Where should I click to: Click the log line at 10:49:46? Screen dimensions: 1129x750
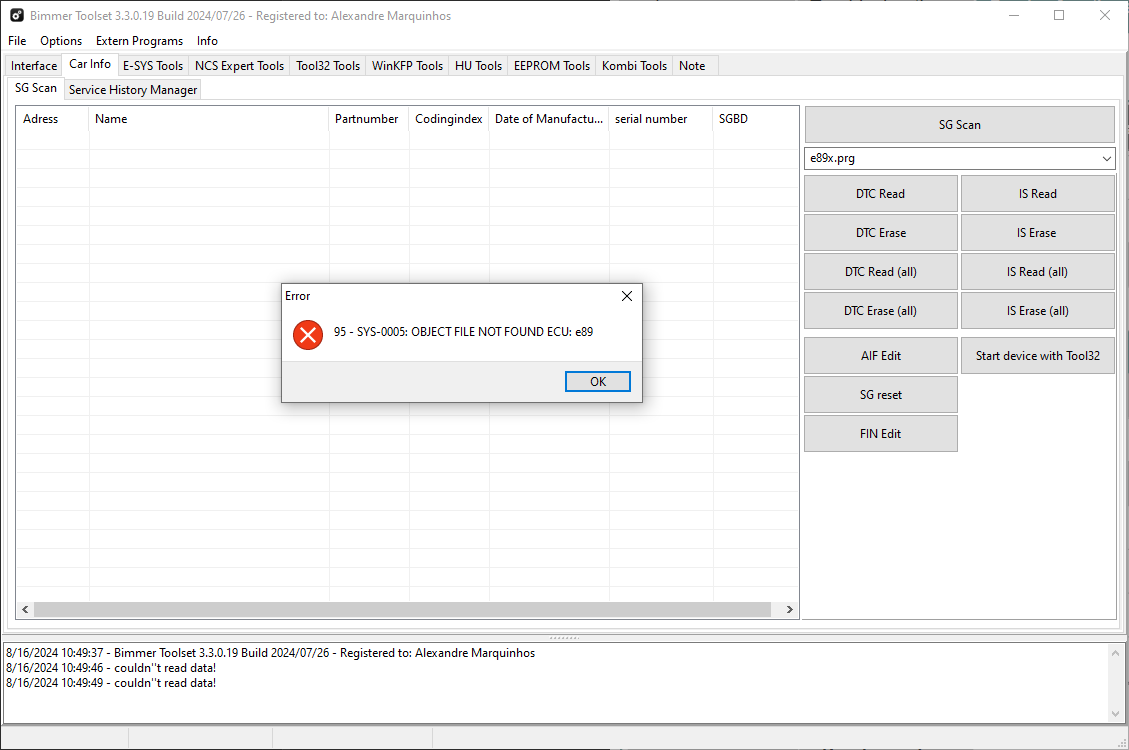point(111,668)
